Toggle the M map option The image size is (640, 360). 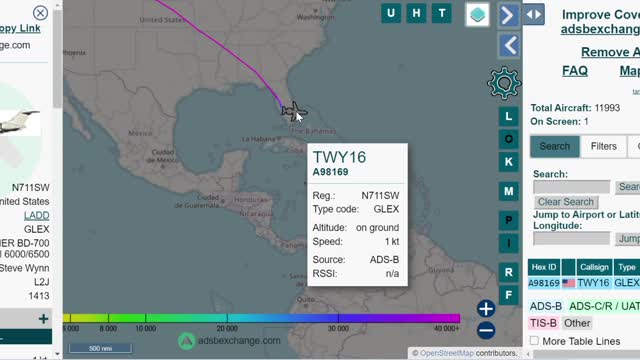click(x=509, y=191)
